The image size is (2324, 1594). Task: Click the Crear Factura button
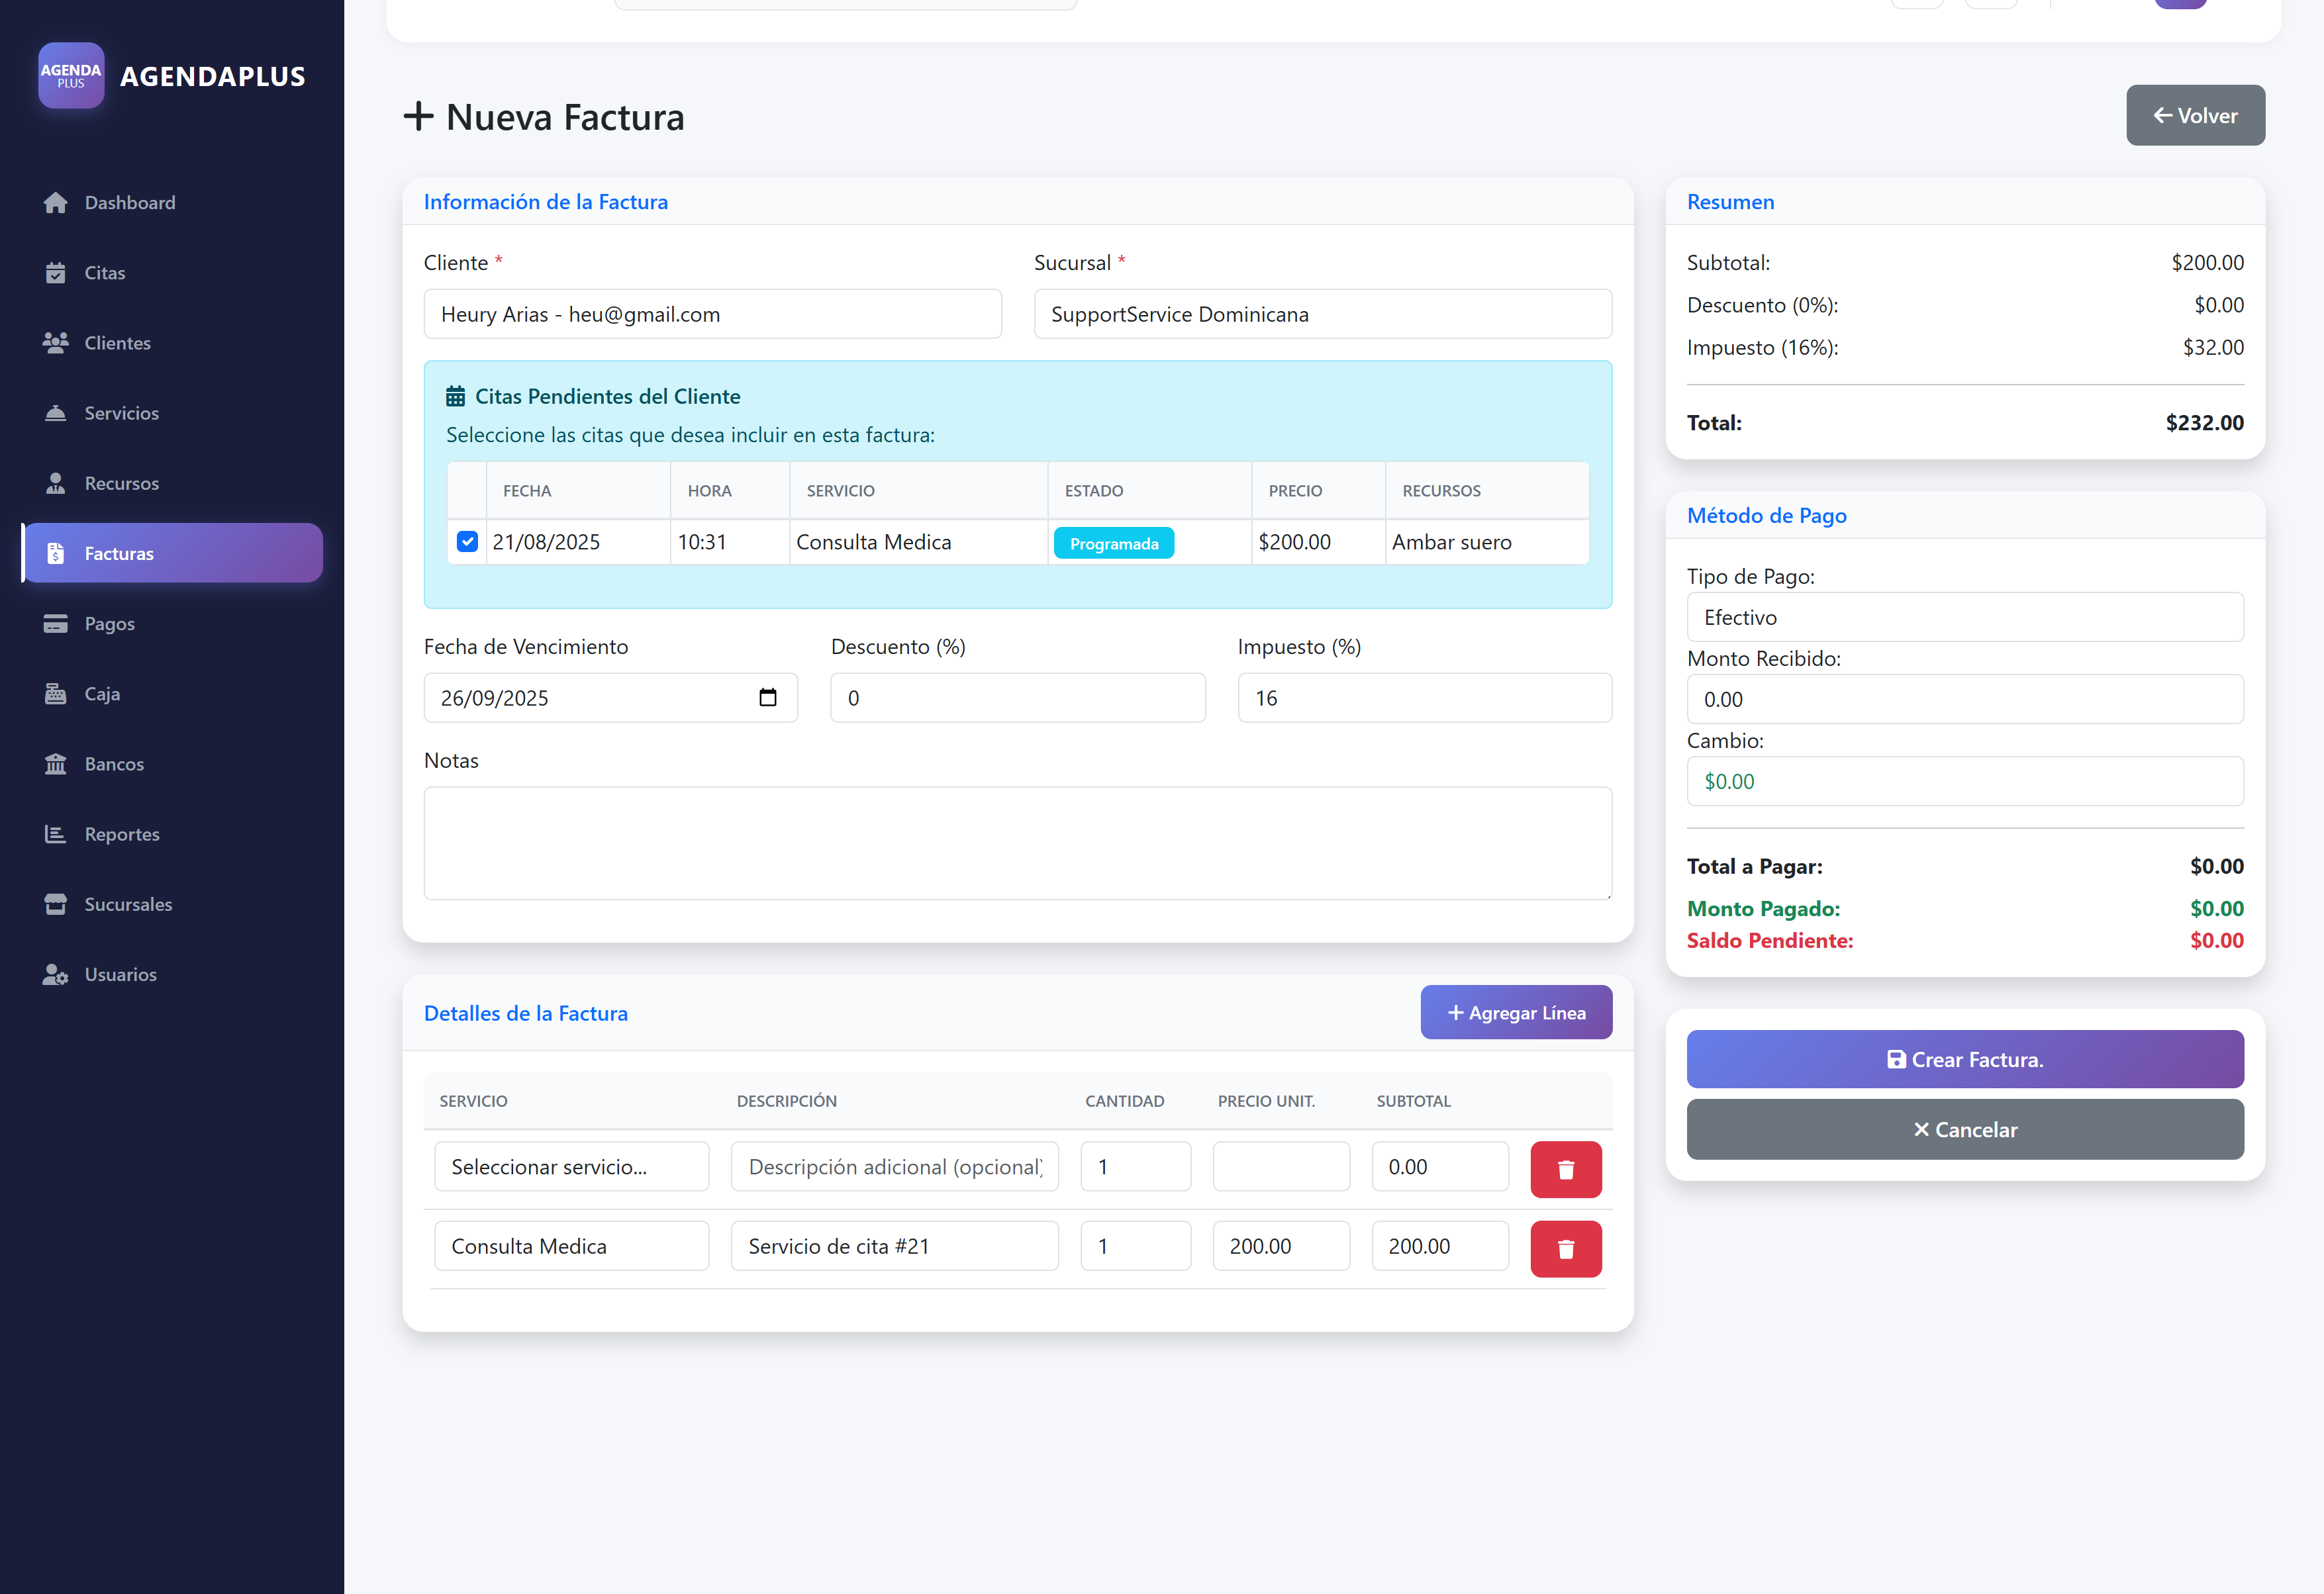[1964, 1060]
